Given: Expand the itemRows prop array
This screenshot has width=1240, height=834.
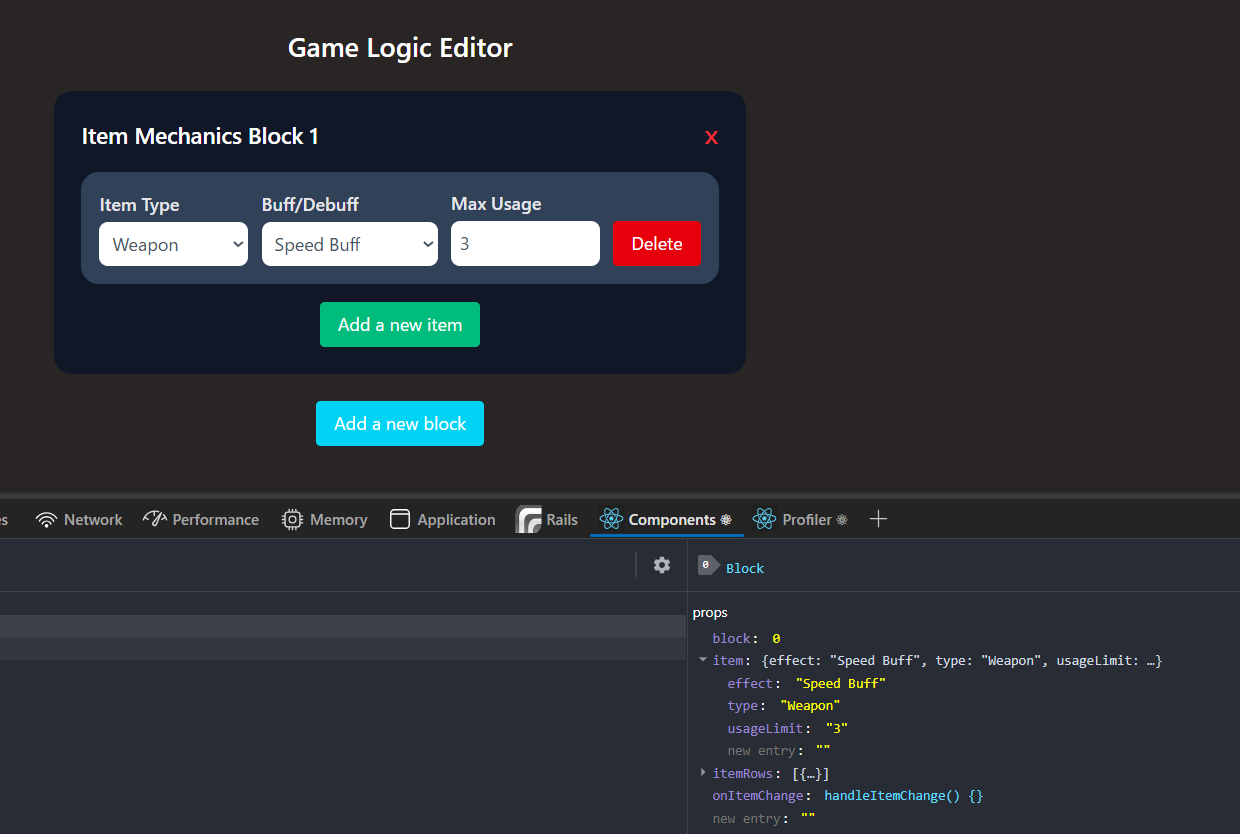Looking at the screenshot, I should coord(703,773).
